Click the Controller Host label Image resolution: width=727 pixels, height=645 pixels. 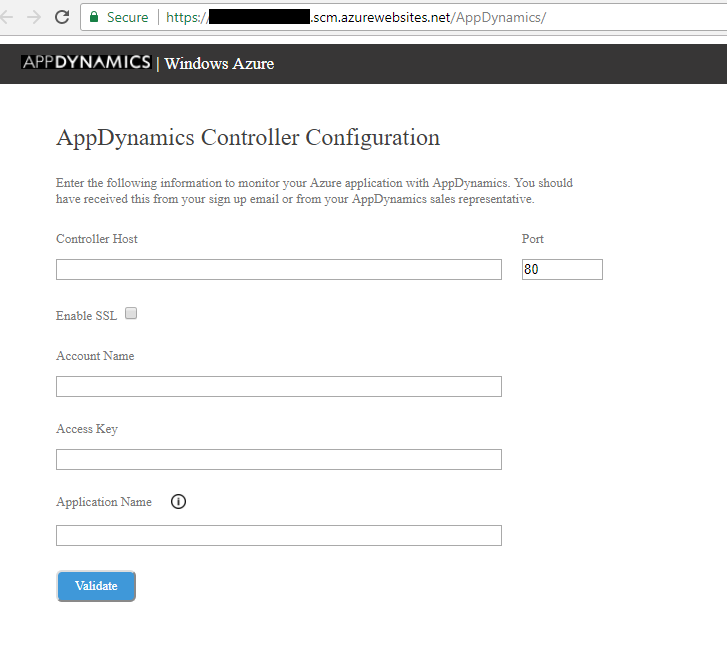point(97,239)
